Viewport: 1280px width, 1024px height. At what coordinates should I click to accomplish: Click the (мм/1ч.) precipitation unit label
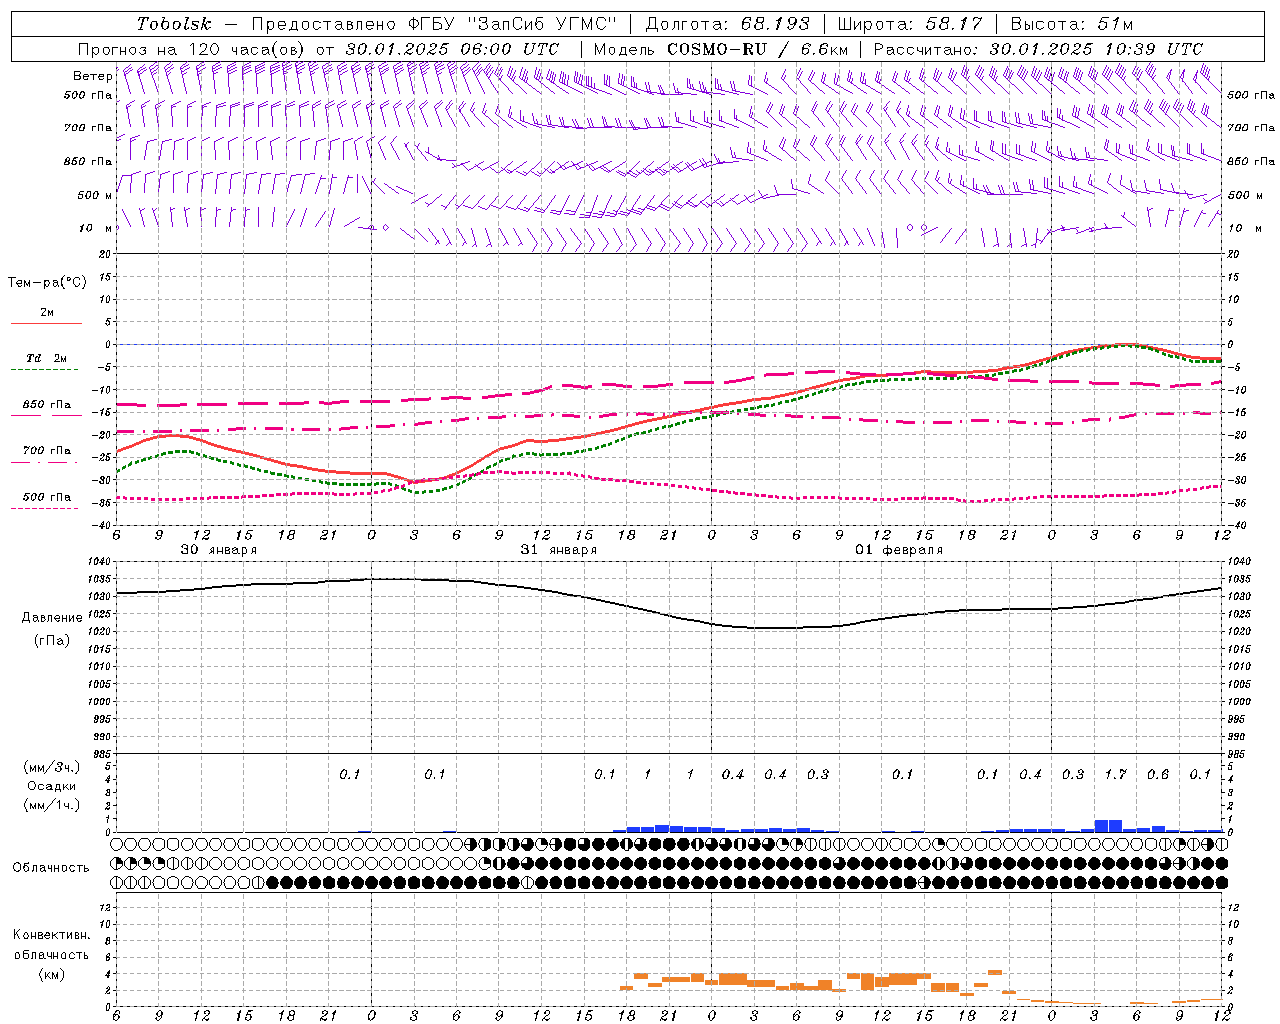tap(51, 805)
